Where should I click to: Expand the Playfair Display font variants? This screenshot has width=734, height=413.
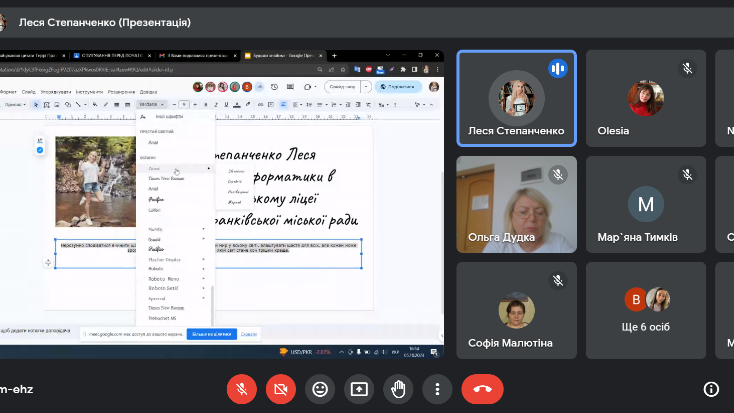pyautogui.click(x=204, y=259)
